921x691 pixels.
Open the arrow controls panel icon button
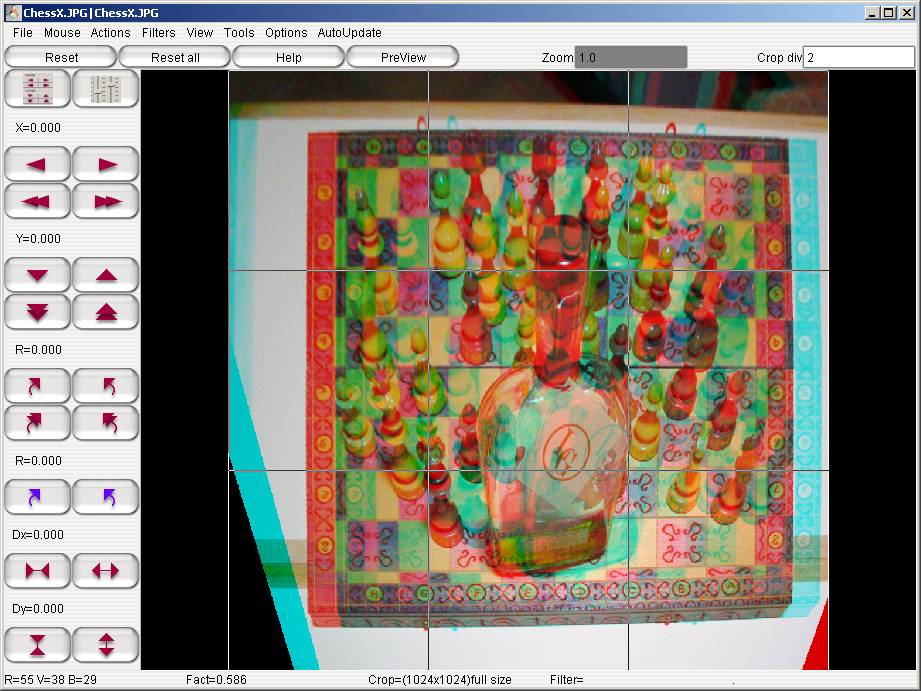(x=37, y=89)
